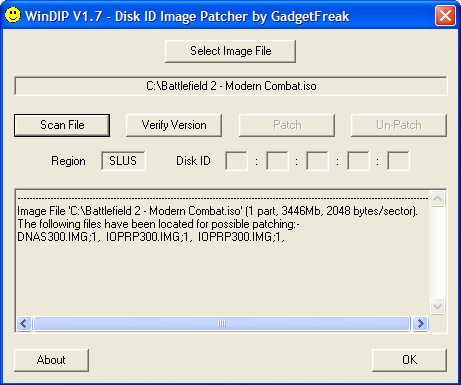The height and width of the screenshot is (385, 461).
Task: Click the first Disk ID box
Action: 236,161
